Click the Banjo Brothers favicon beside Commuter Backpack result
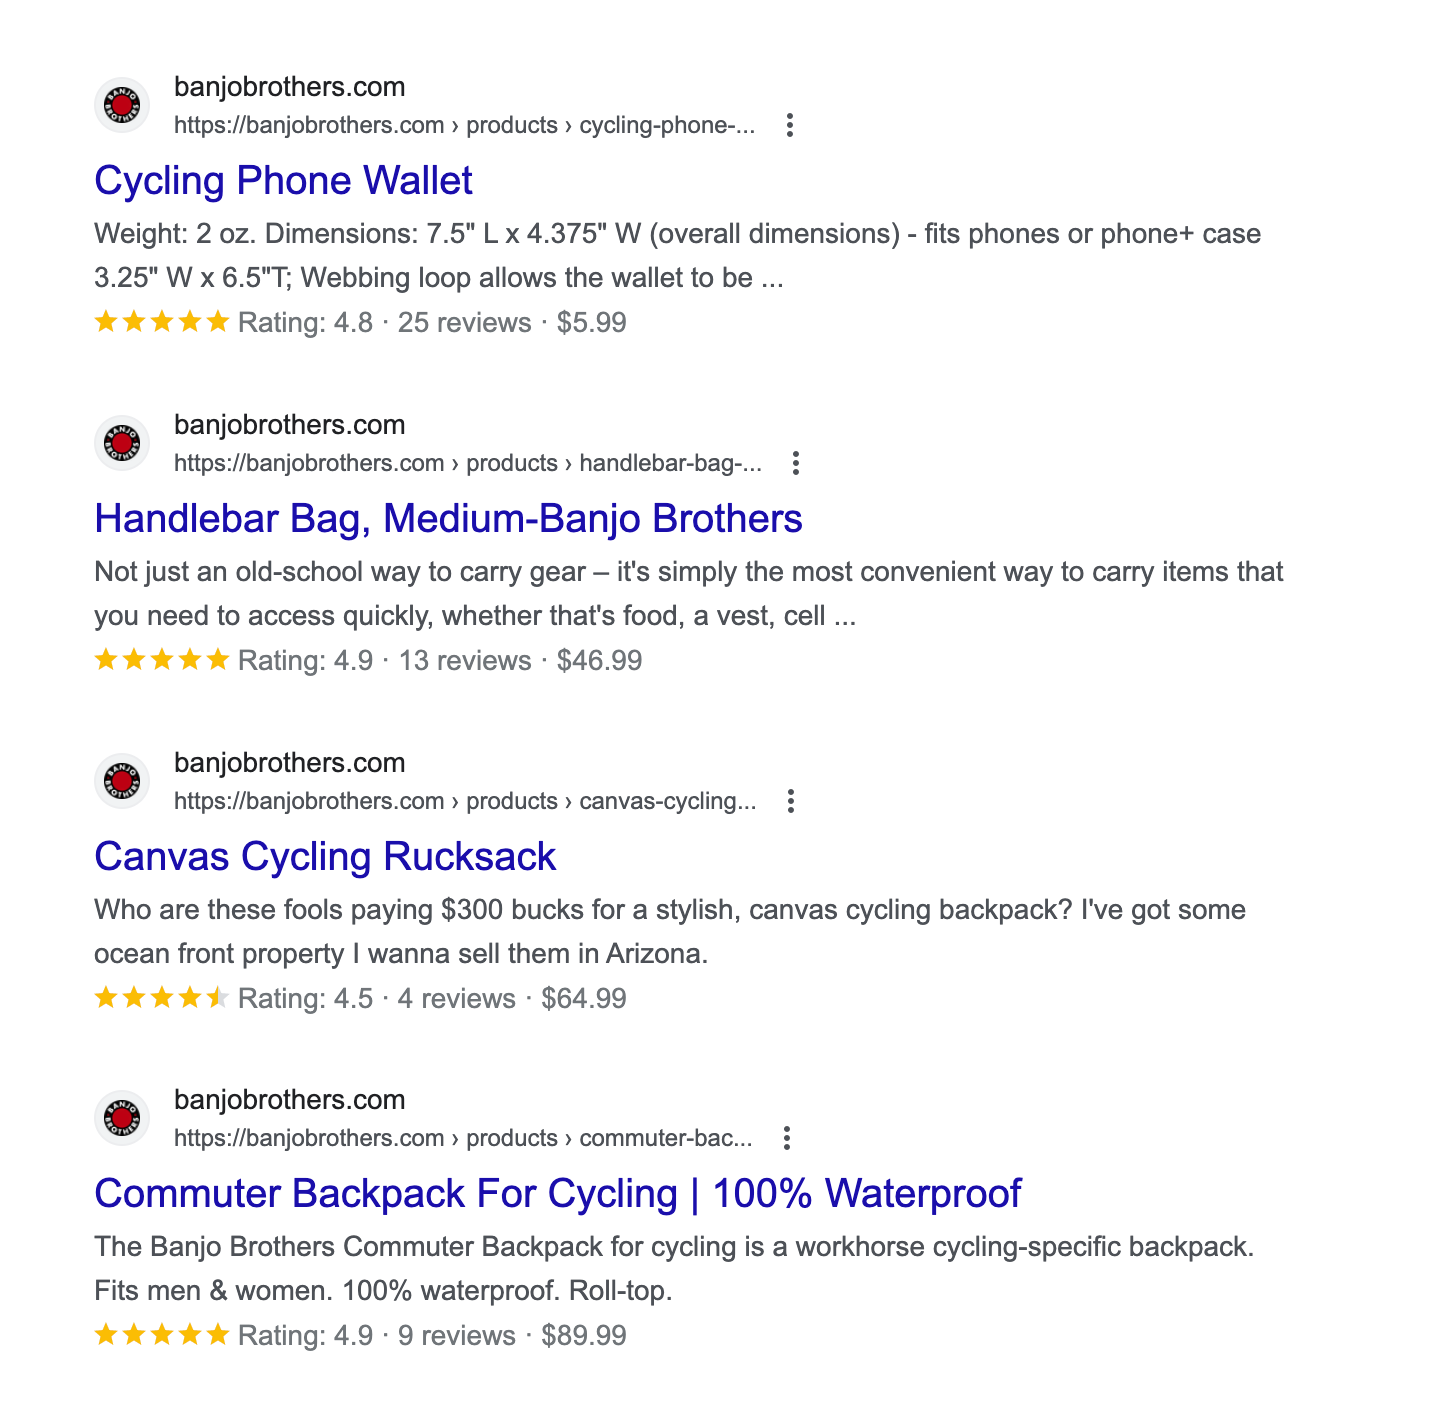The image size is (1430, 1426). tap(122, 1118)
